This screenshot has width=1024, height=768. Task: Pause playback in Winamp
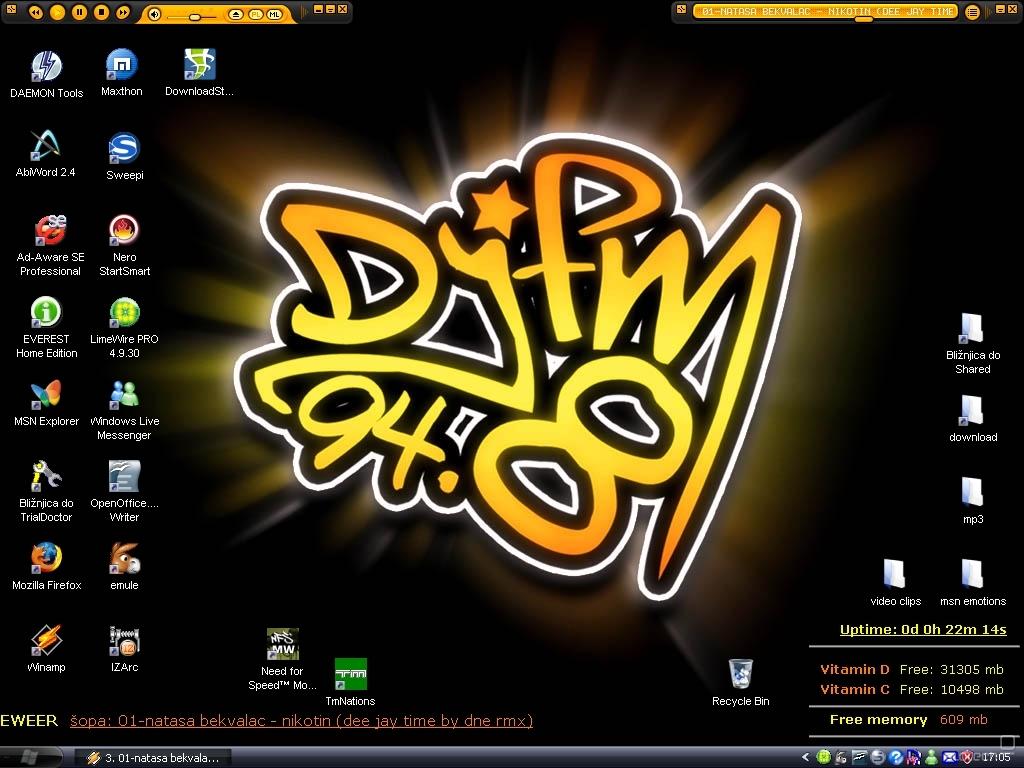tap(79, 12)
